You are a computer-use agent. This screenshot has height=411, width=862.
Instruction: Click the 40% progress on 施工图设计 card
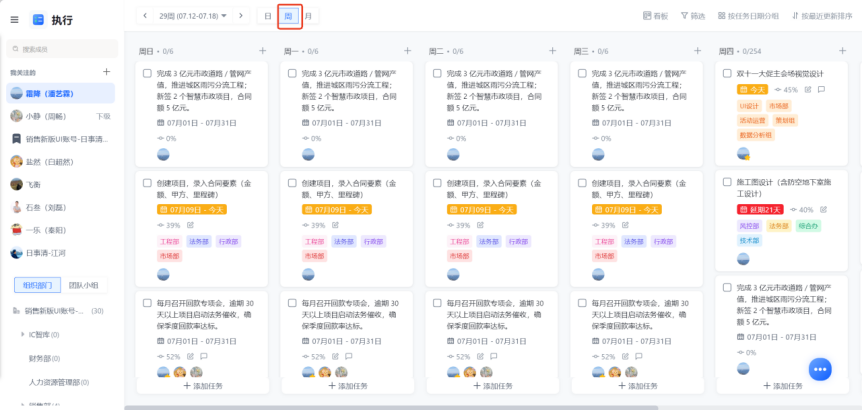[x=802, y=209]
